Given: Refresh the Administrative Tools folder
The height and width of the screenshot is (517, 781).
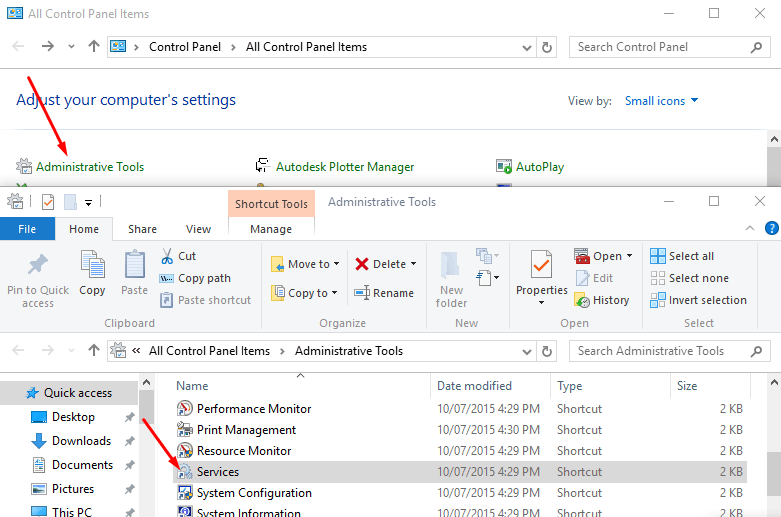Looking at the screenshot, I should [546, 351].
